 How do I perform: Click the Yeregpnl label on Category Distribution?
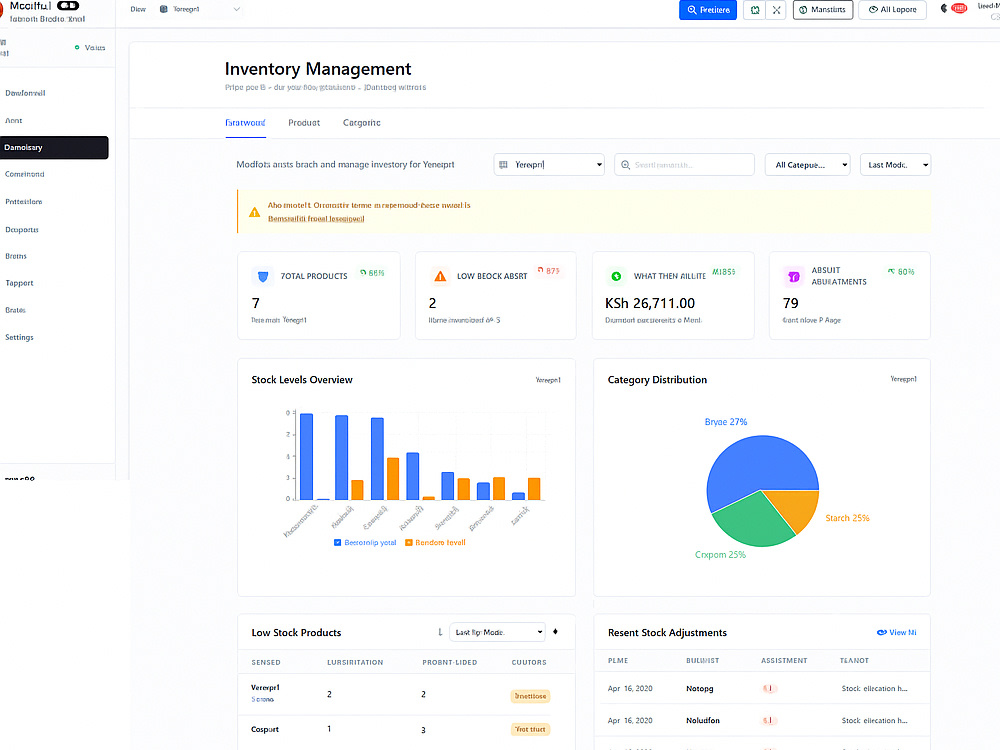(x=903, y=379)
